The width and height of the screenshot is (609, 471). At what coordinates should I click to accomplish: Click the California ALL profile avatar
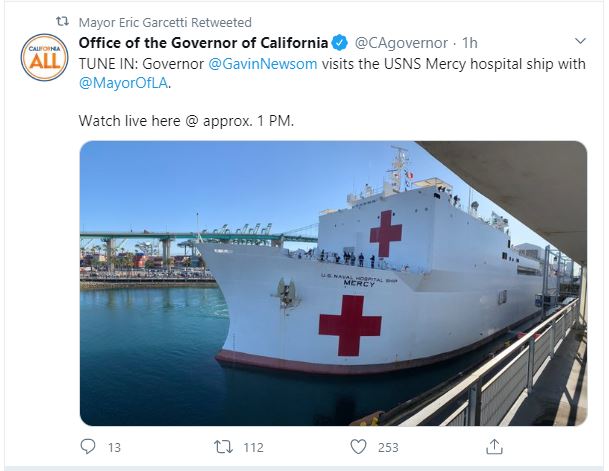pyautogui.click(x=45, y=57)
